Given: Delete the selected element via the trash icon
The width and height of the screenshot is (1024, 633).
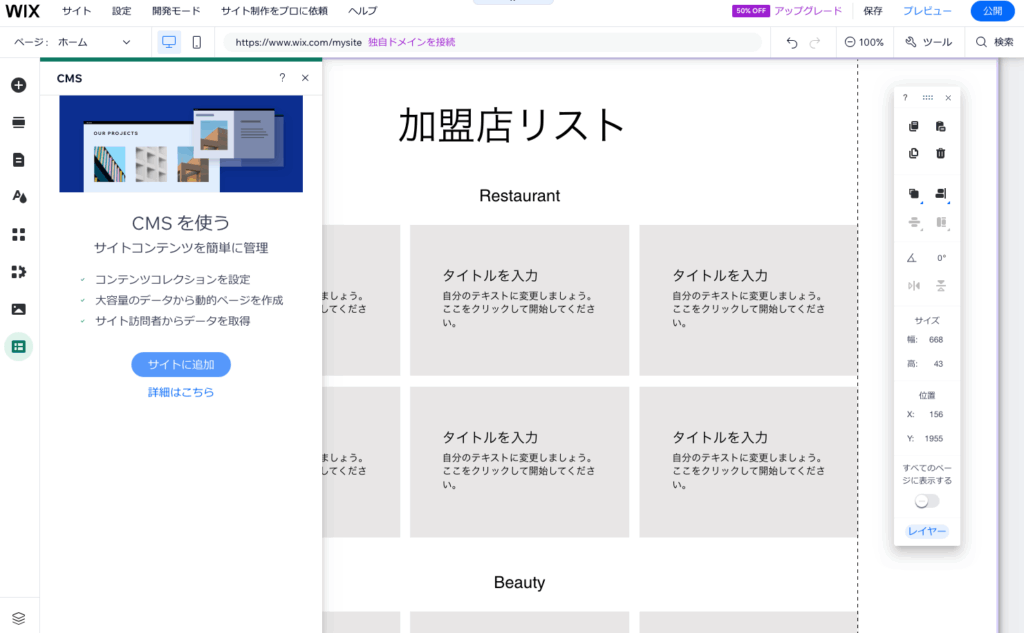Looking at the screenshot, I should point(941,154).
